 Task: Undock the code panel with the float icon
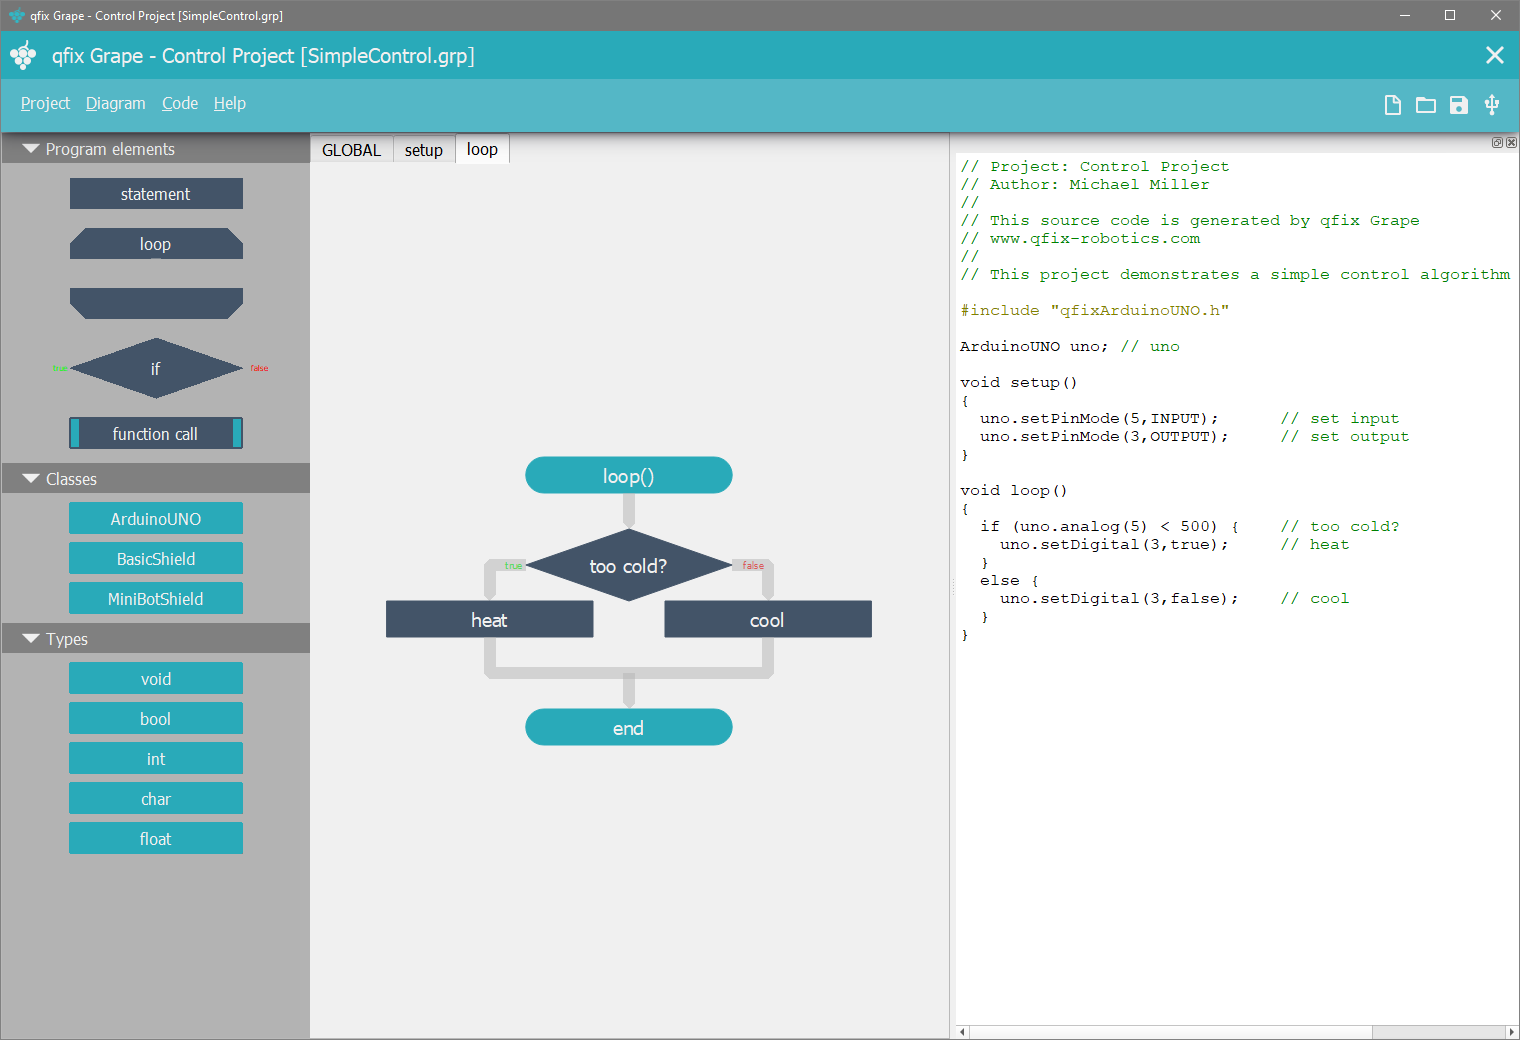tap(1497, 143)
